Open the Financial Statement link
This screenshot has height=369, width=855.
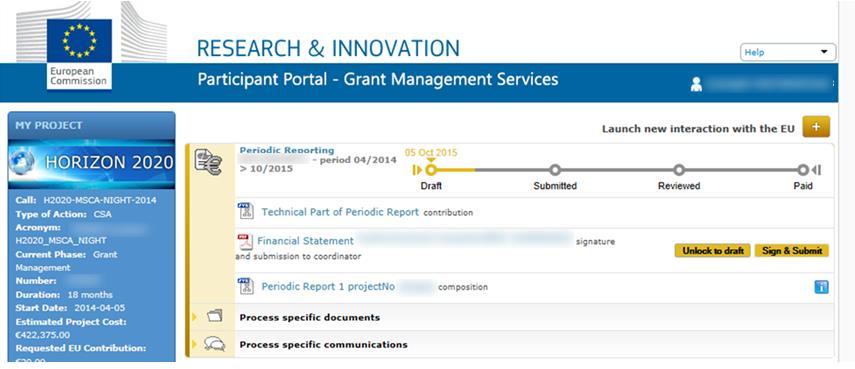pos(305,241)
